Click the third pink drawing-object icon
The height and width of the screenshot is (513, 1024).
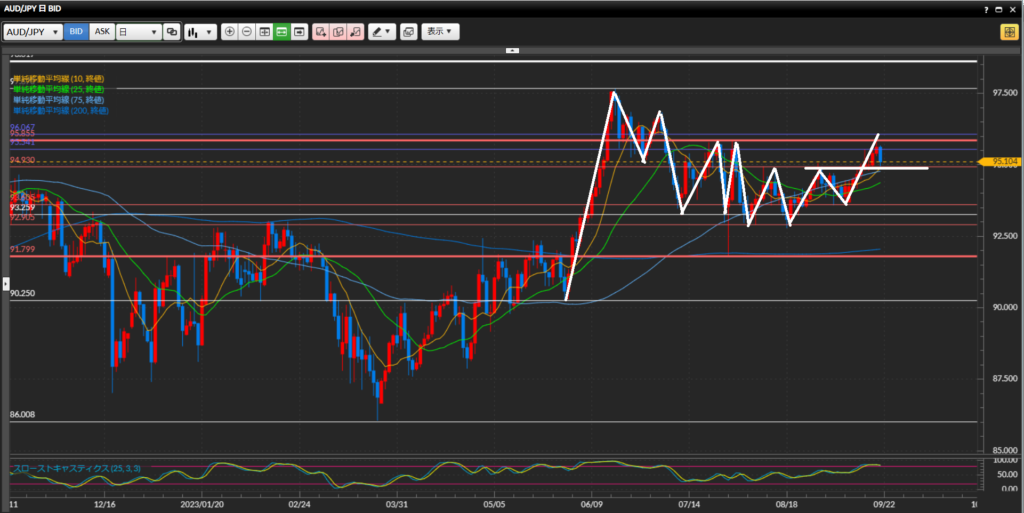tap(355, 32)
